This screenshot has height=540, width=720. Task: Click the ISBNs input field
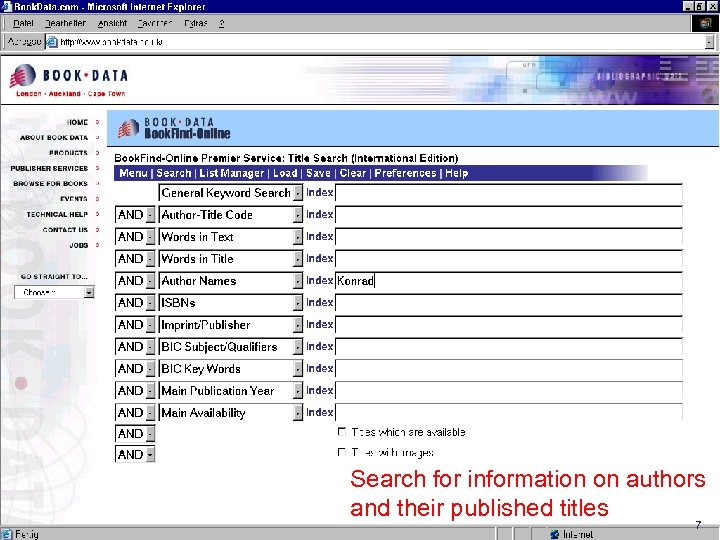[x=509, y=303]
